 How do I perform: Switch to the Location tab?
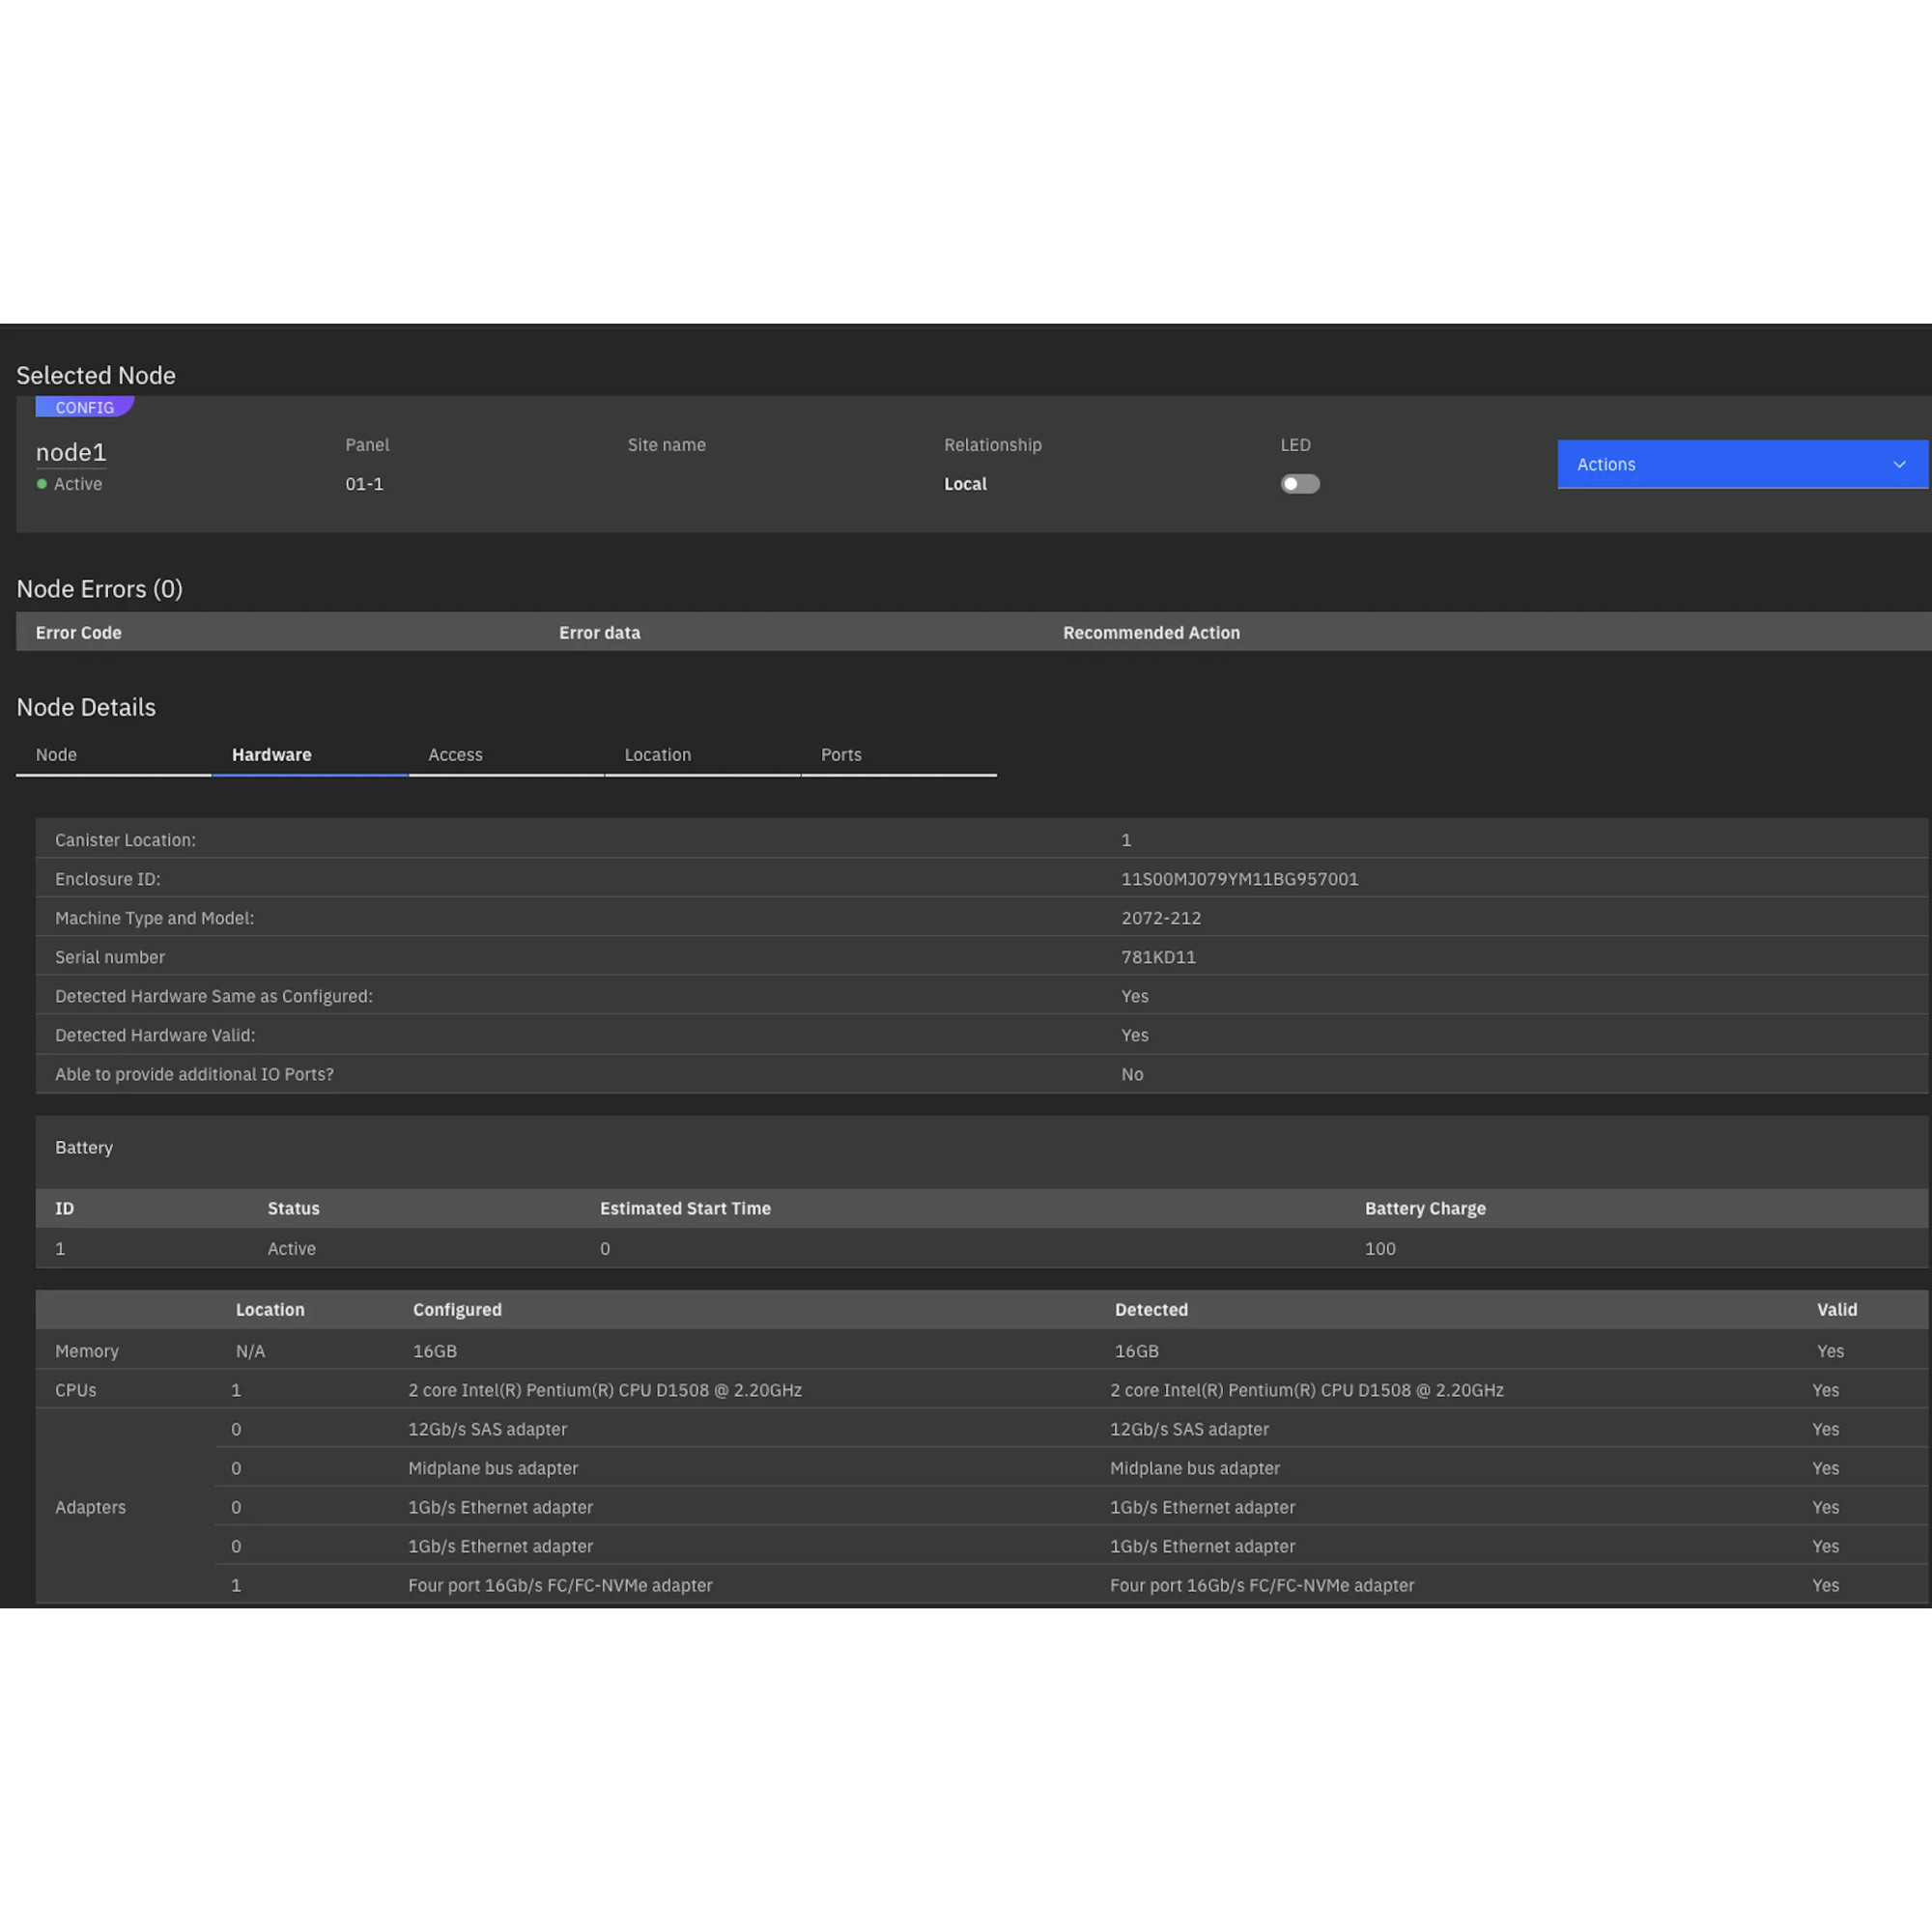coord(657,755)
